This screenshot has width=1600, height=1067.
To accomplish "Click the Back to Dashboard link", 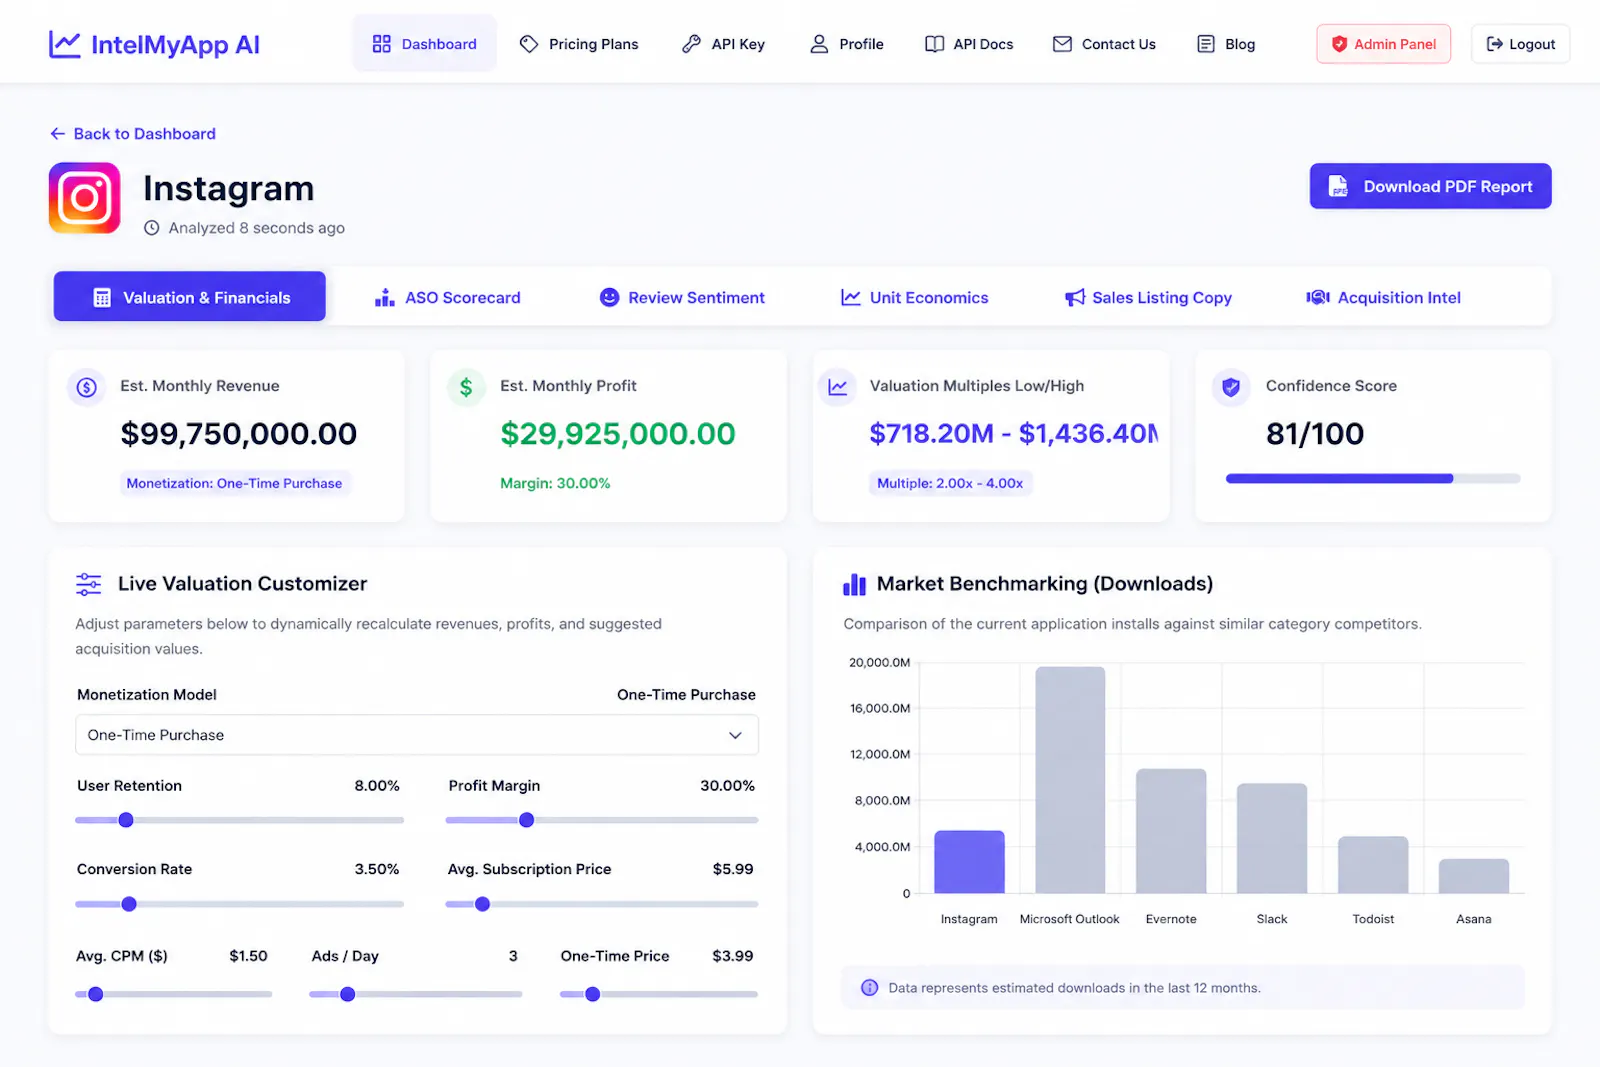I will 133,134.
